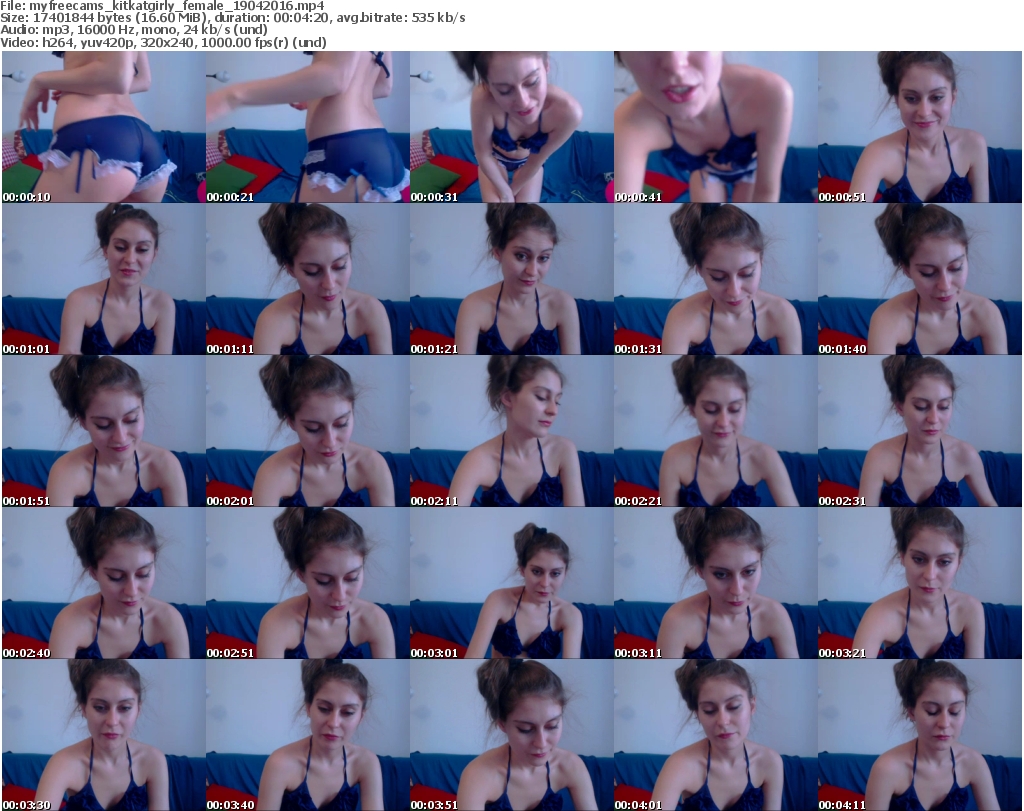The height and width of the screenshot is (811, 1024).
Task: Open the frame with timestamp 00:00:21
Action: [x=308, y=127]
